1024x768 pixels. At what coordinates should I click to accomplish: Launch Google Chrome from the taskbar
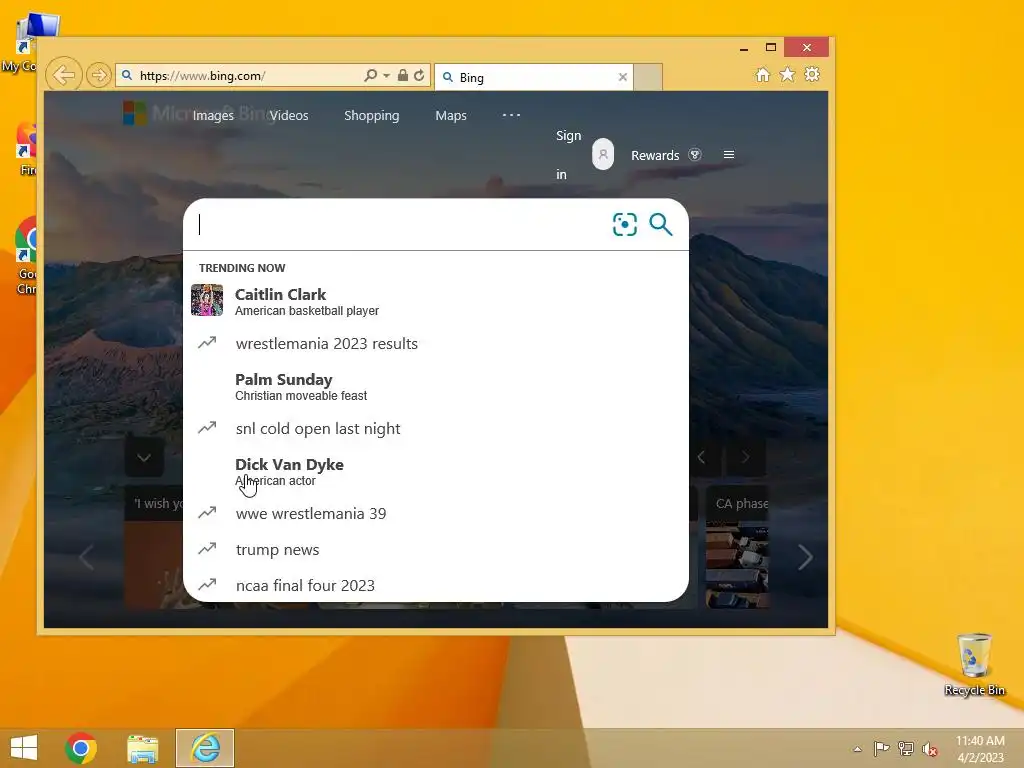[x=81, y=748]
